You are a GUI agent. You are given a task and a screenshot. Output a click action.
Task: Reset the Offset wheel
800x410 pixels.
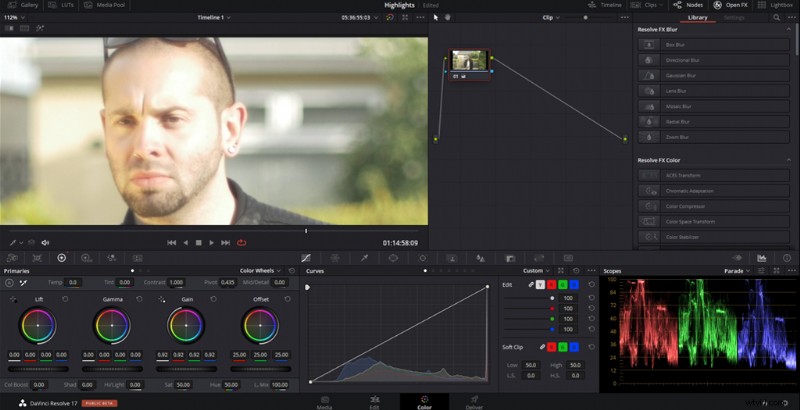(288, 299)
